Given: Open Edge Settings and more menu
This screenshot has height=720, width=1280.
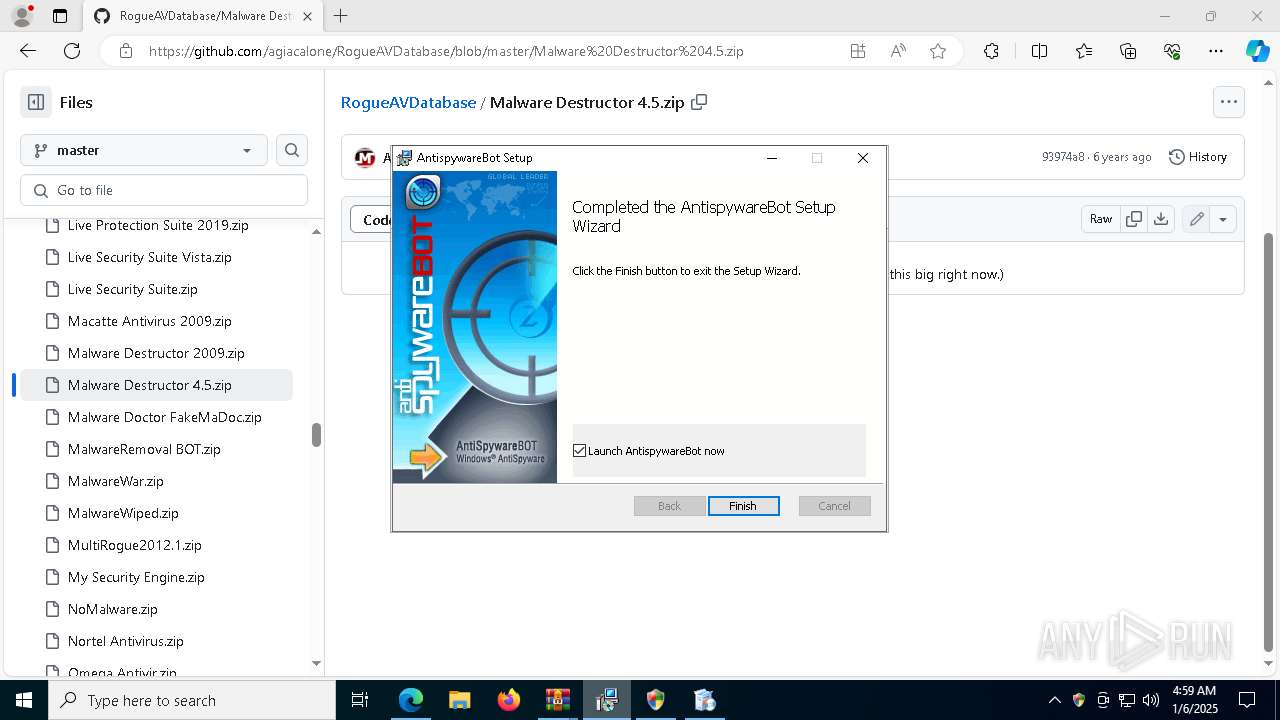Looking at the screenshot, I should click(1216, 51).
